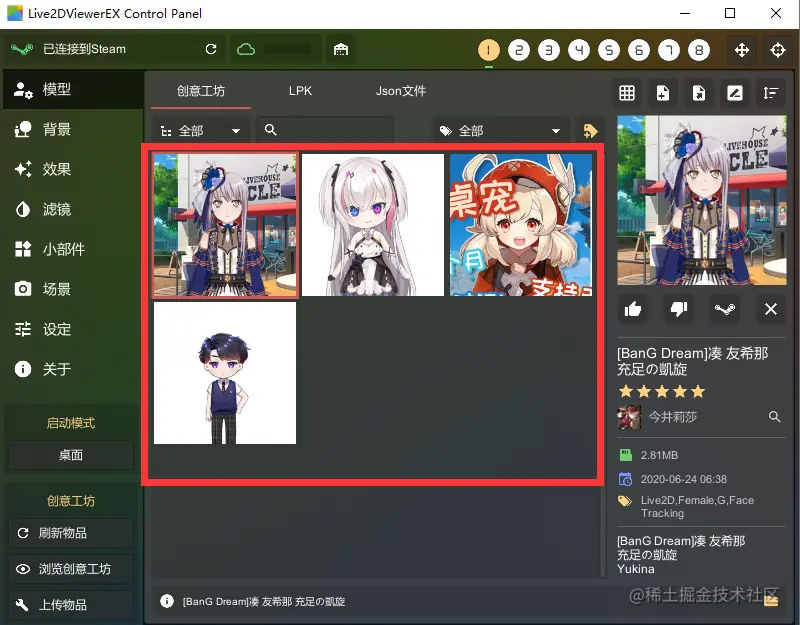Expand the 全部 tag filter dropdown
800x625 pixels.
click(x=502, y=131)
